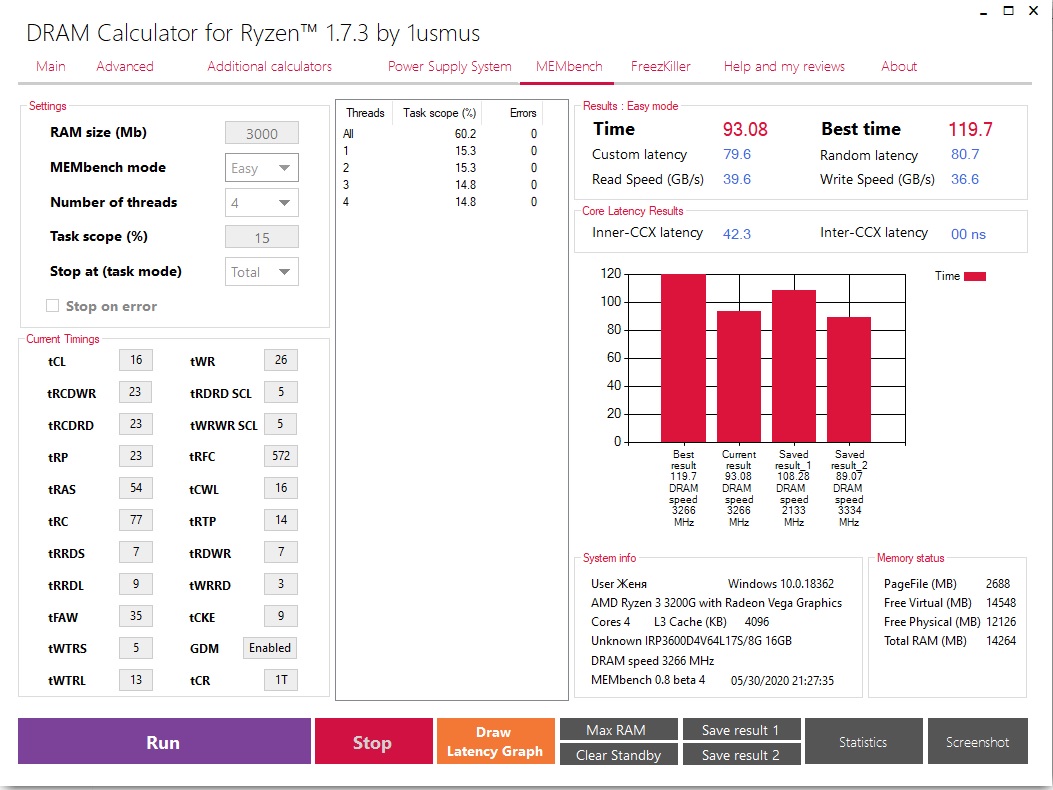
Task: Click the Threads column header
Action: pos(365,113)
